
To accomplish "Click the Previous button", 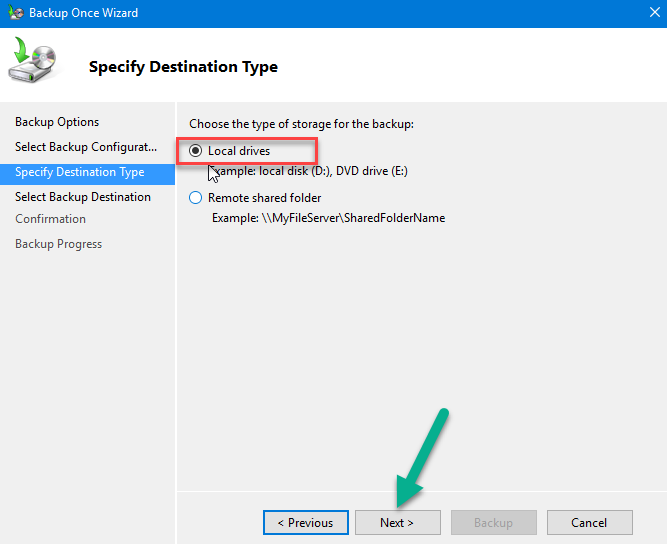I will coord(306,523).
